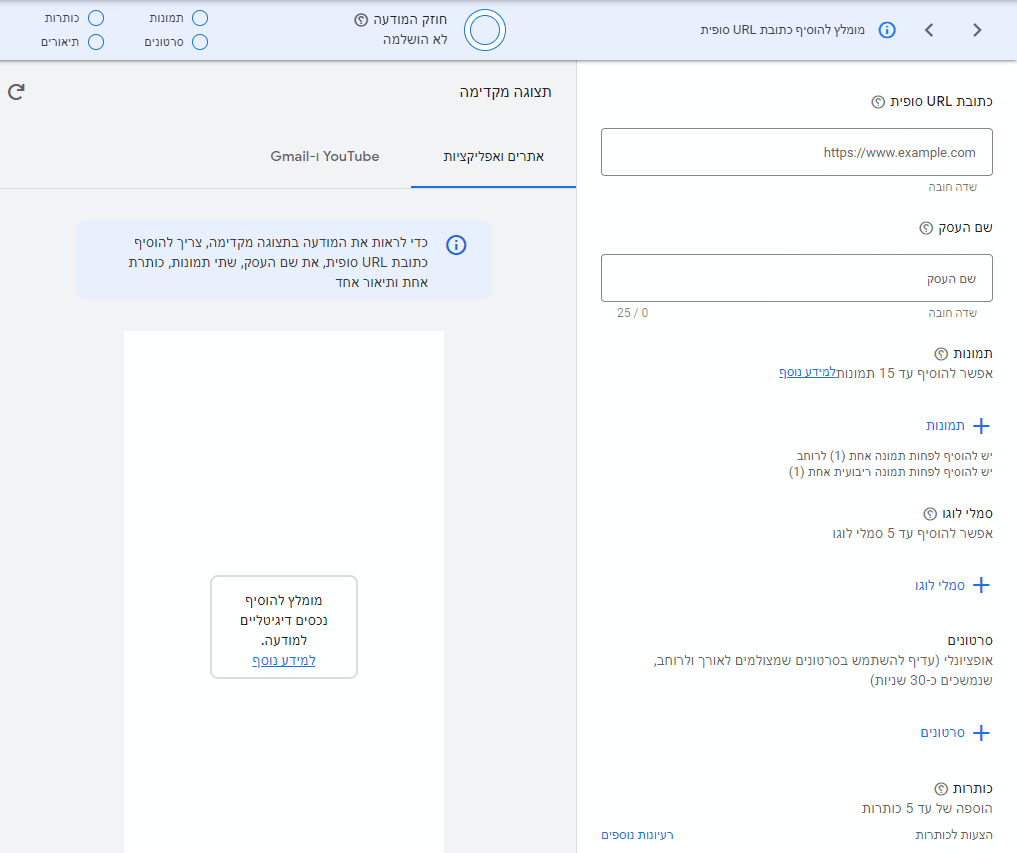This screenshot has height=853, width=1017.
Task: Open למידע נוסף link under תמונות
Action: (808, 372)
